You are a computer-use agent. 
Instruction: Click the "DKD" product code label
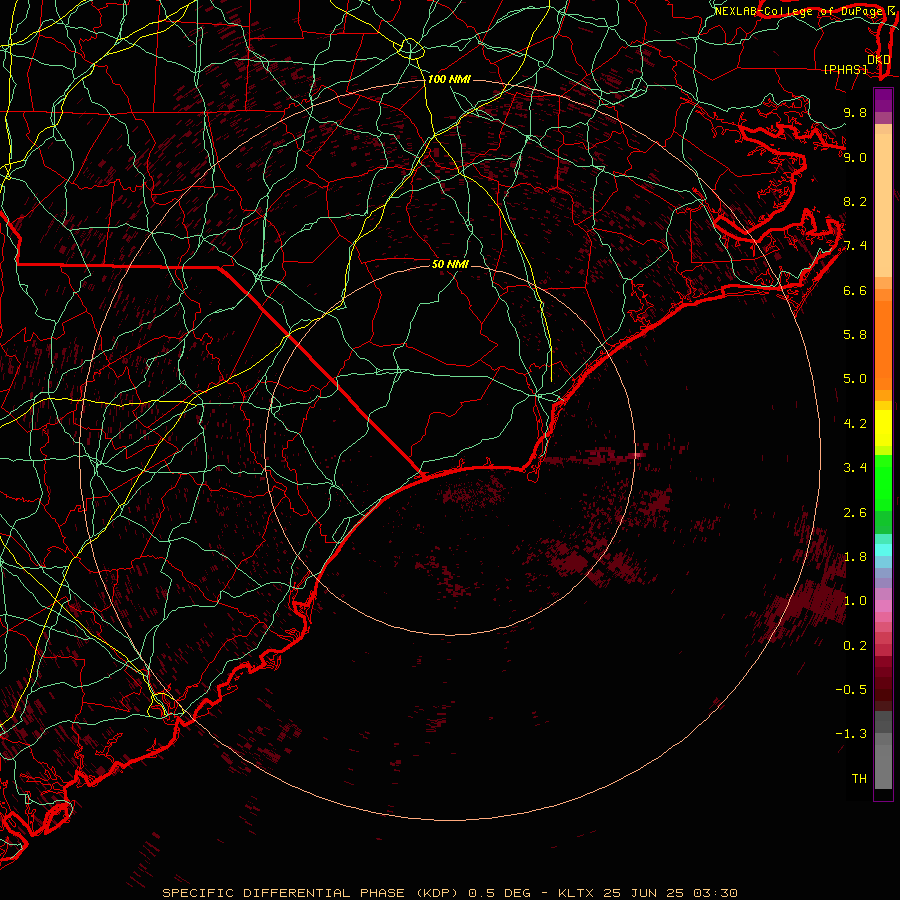878,60
